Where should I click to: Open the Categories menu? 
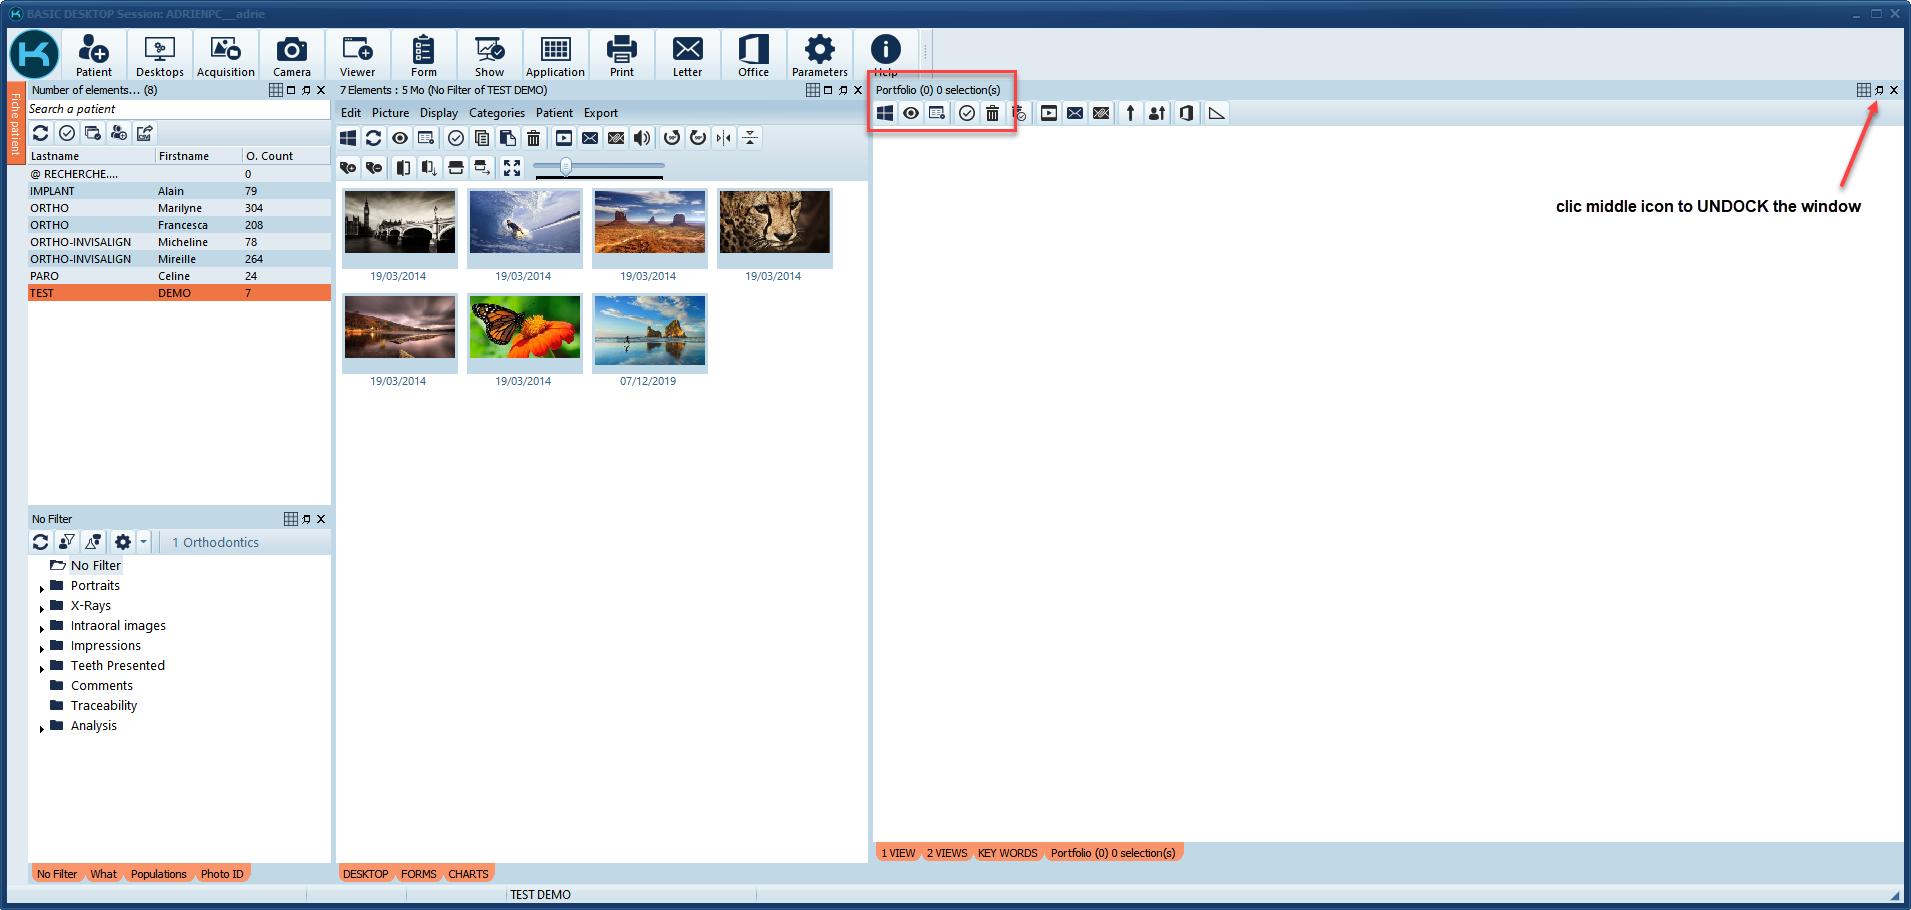point(497,113)
